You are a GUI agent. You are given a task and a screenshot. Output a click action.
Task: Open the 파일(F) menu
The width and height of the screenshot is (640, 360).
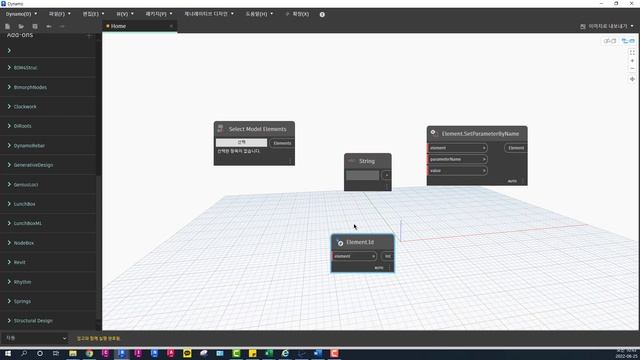[60, 14]
